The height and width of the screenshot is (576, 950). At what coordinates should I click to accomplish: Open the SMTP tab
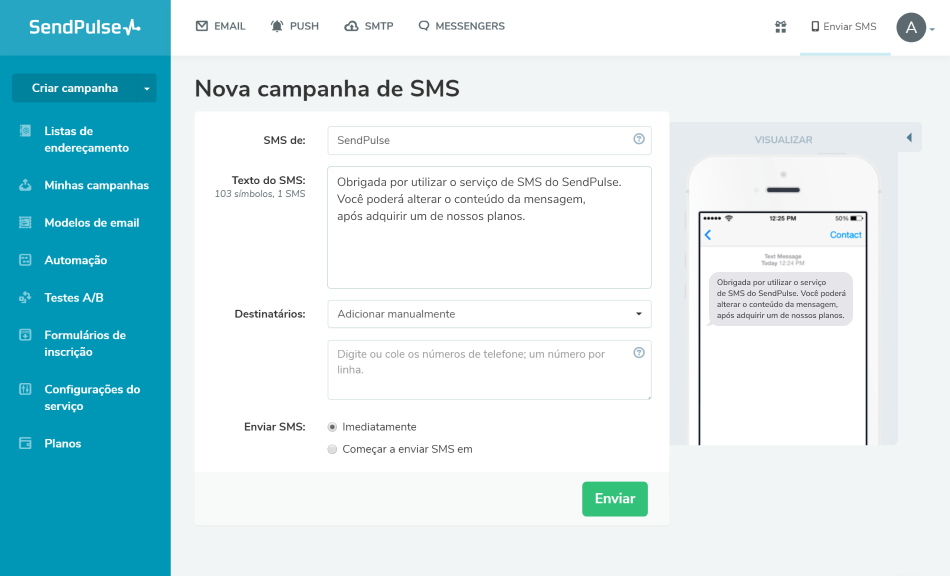click(x=369, y=26)
